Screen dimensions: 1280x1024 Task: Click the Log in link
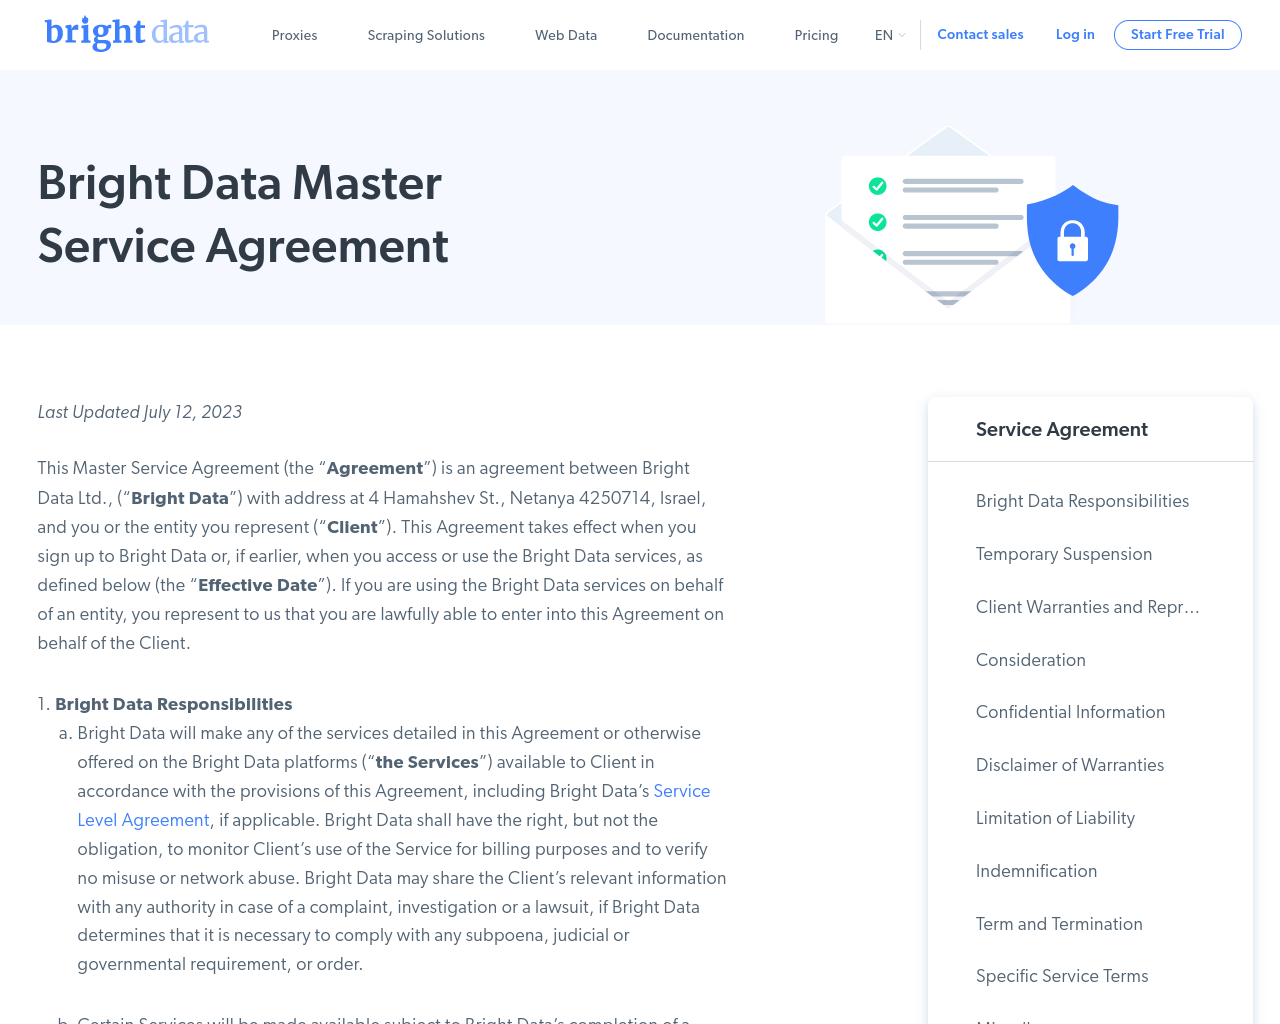pos(1075,34)
